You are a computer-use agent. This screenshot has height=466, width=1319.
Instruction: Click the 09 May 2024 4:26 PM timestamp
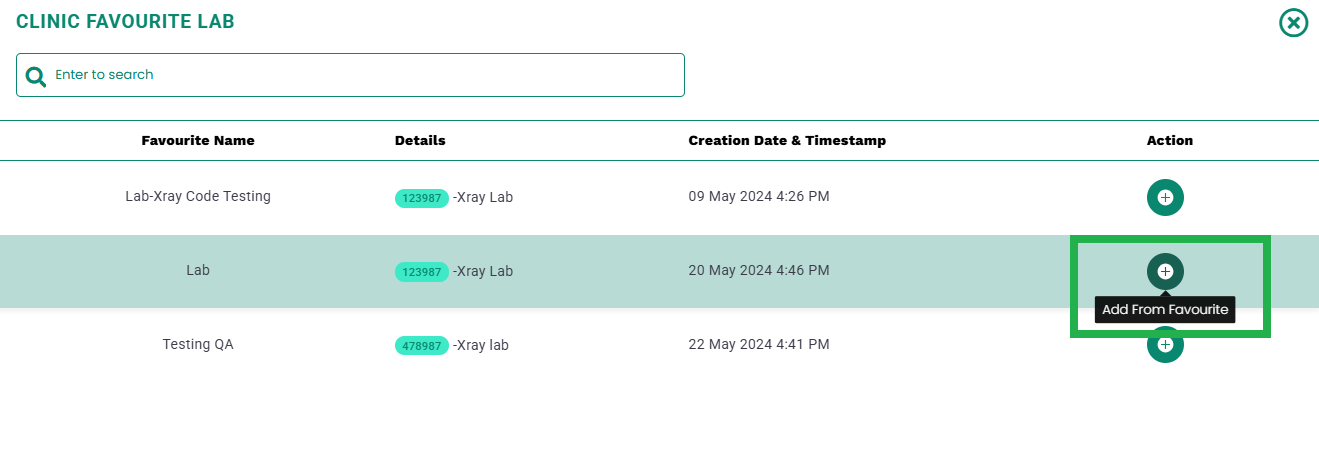coord(759,196)
